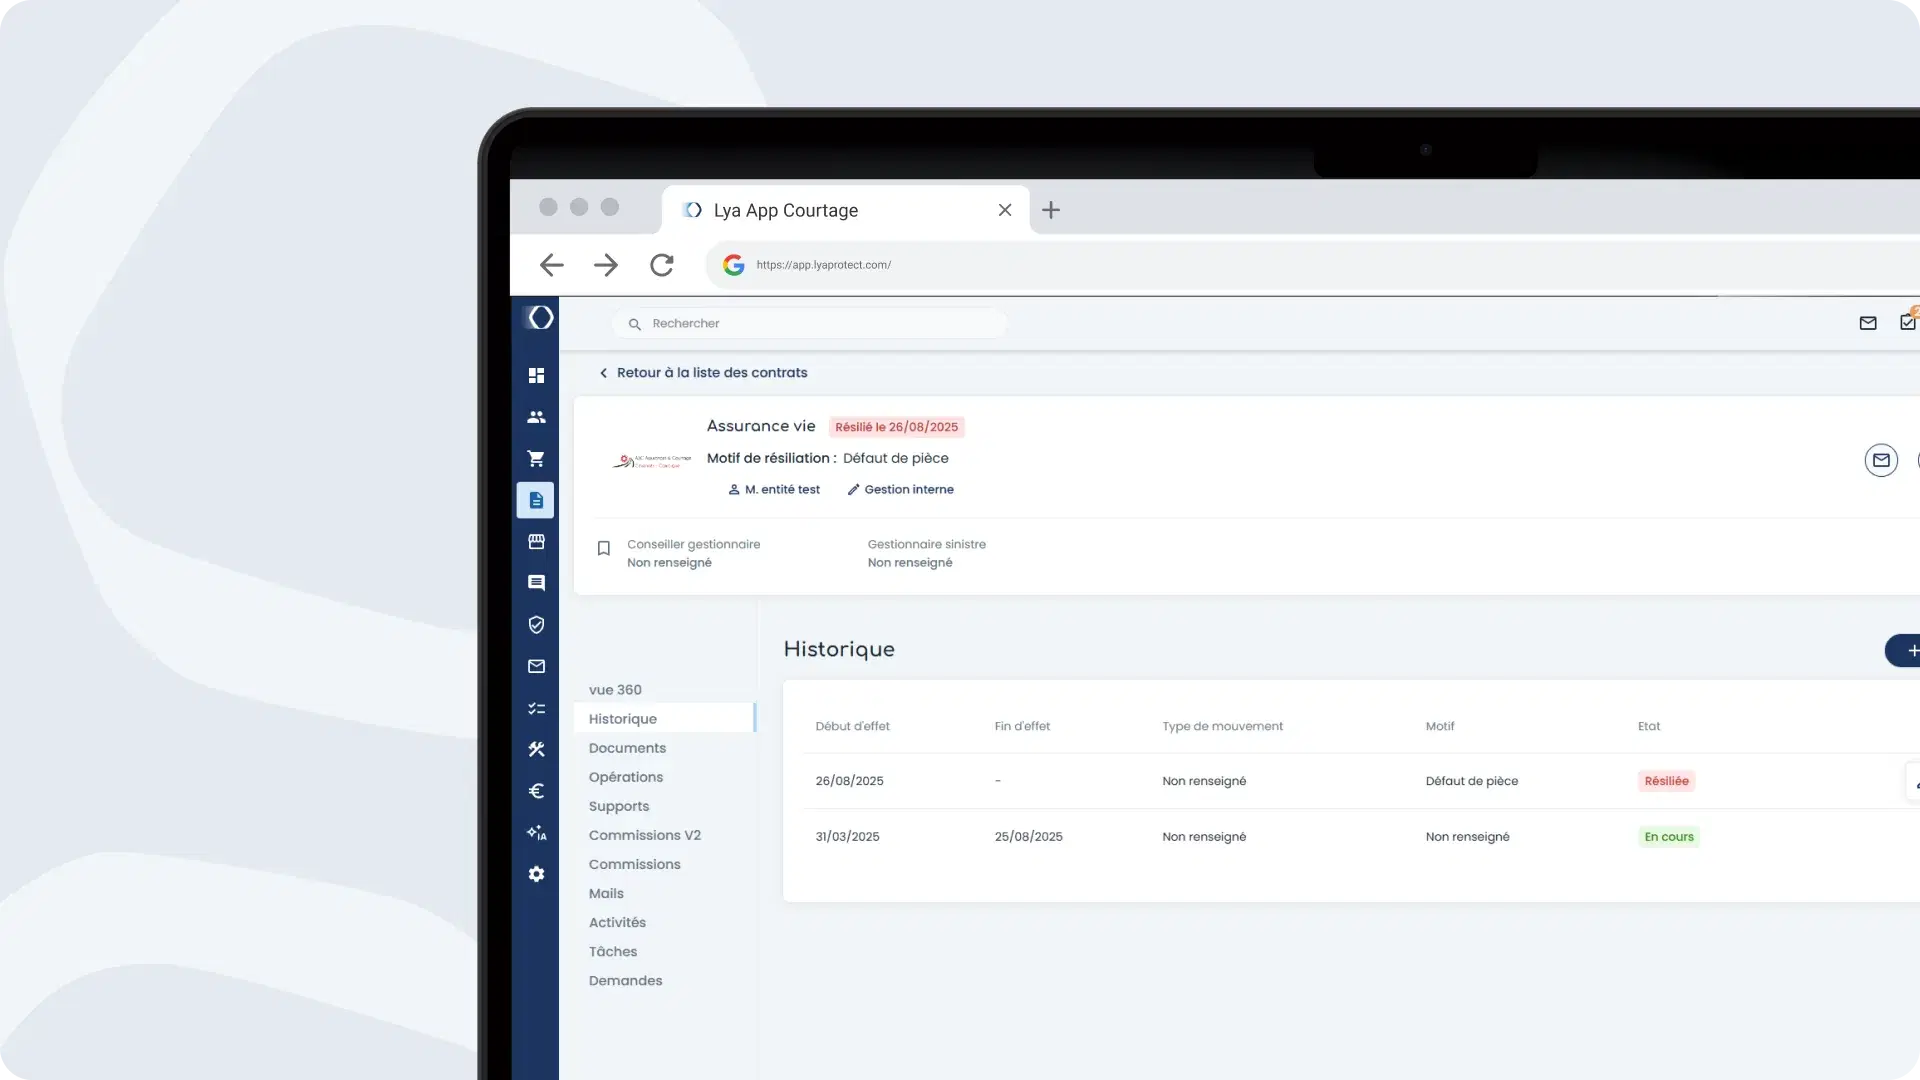Select the contracts document icon

536,500
